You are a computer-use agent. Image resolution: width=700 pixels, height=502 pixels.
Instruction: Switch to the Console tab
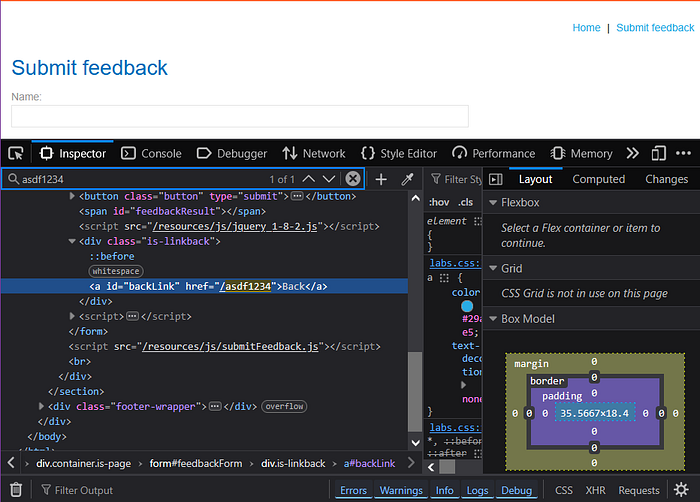[151, 154]
